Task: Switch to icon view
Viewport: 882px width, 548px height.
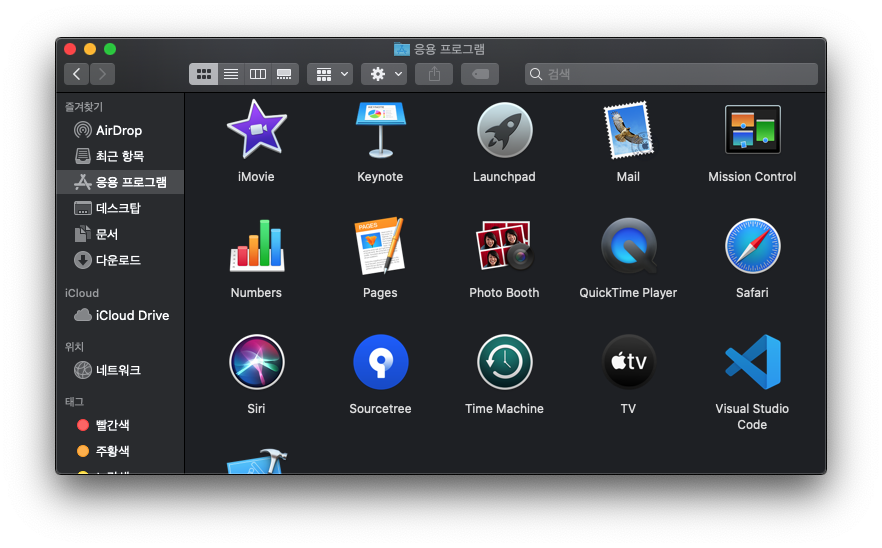Action: [x=204, y=74]
